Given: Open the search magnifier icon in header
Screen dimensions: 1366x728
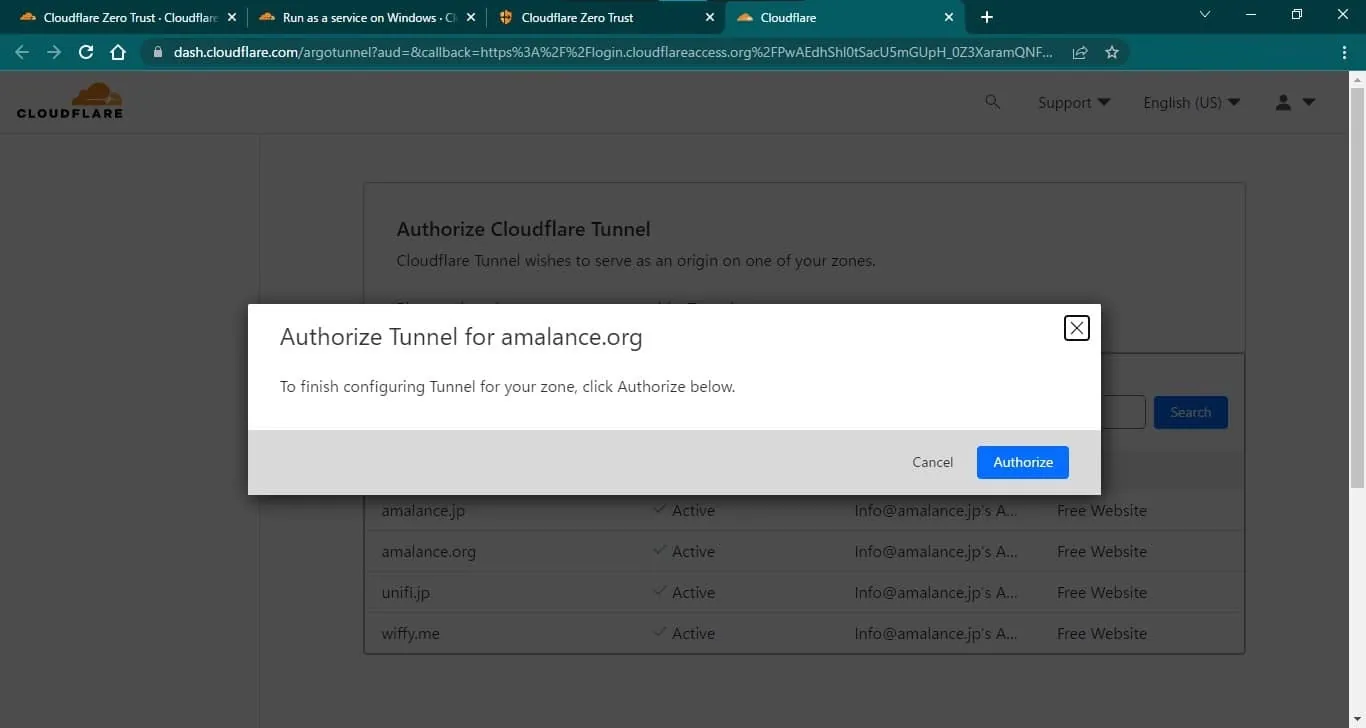Looking at the screenshot, I should [x=992, y=102].
